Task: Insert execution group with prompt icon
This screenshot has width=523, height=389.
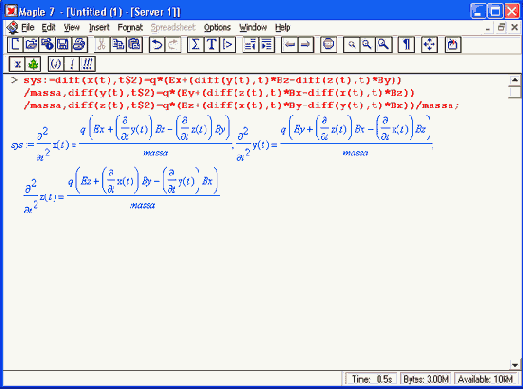Action: coord(227,44)
